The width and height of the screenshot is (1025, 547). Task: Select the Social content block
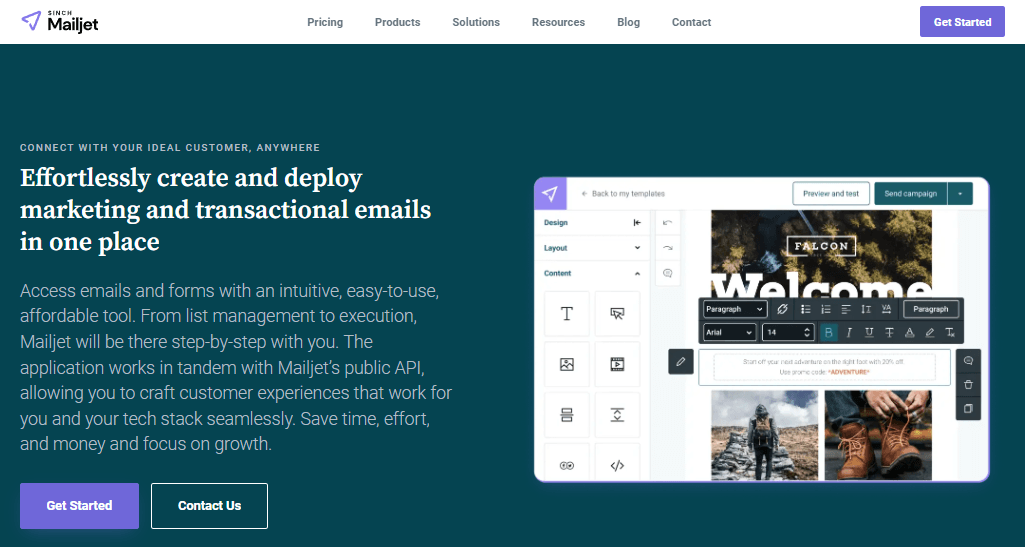tap(567, 463)
